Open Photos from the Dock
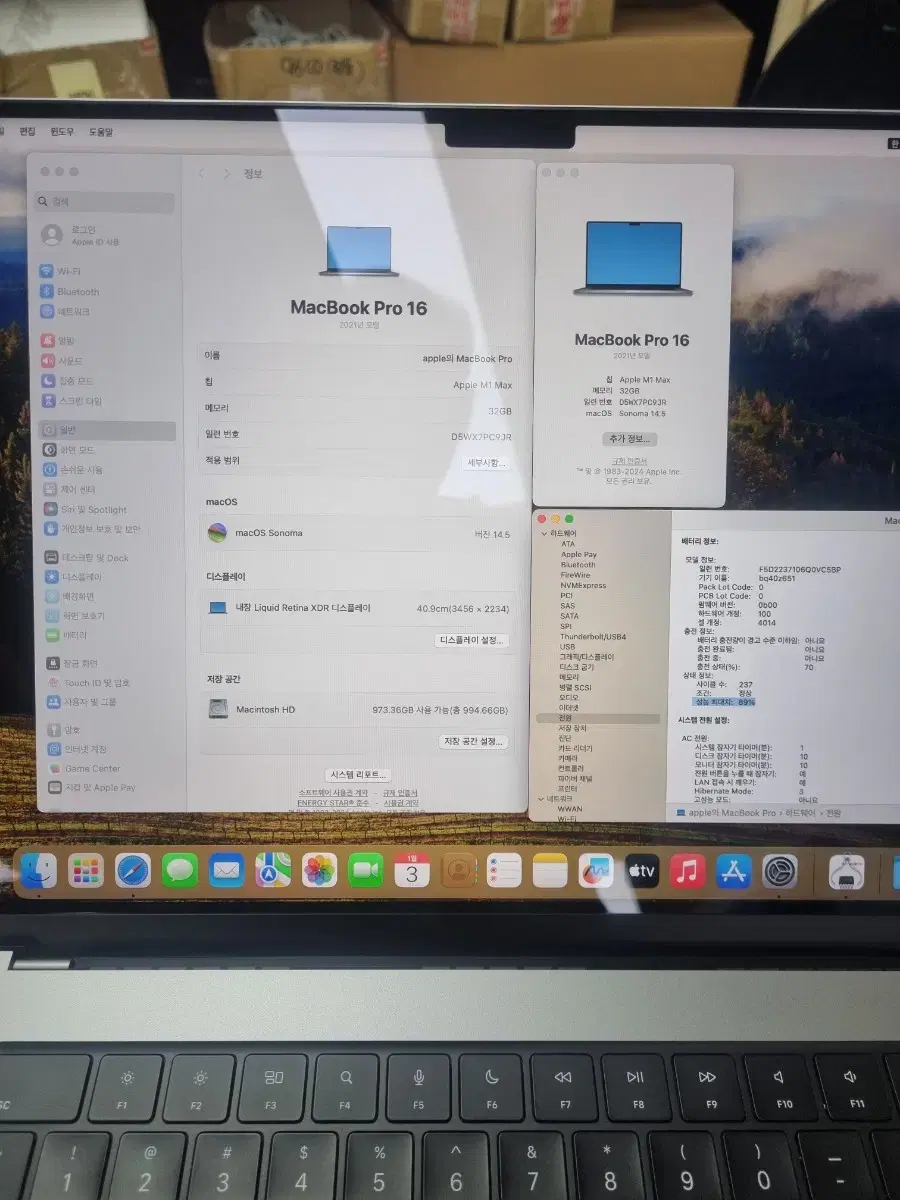Screen dimensions: 900x1200 (320, 870)
